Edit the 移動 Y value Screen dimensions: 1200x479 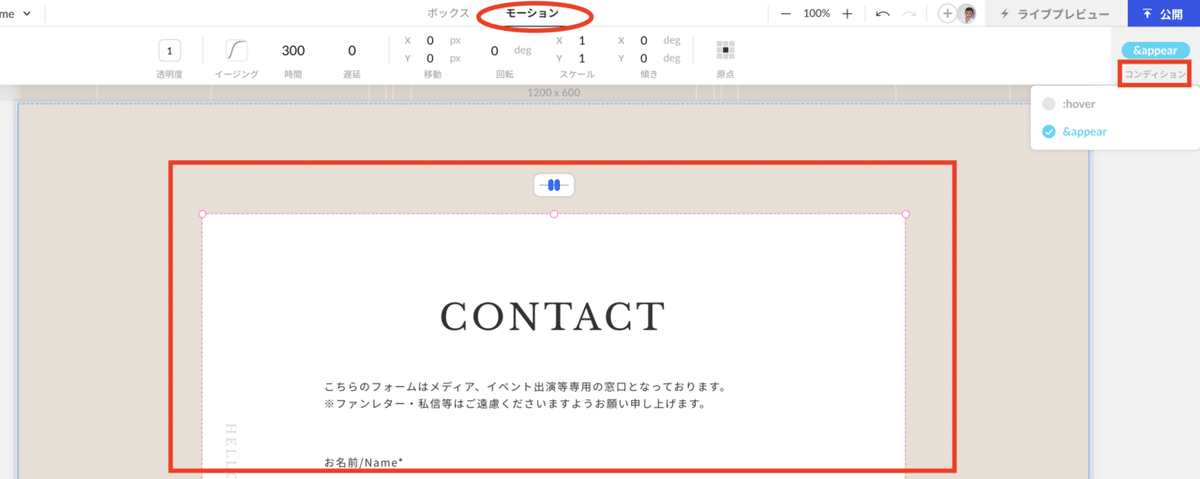coord(430,59)
